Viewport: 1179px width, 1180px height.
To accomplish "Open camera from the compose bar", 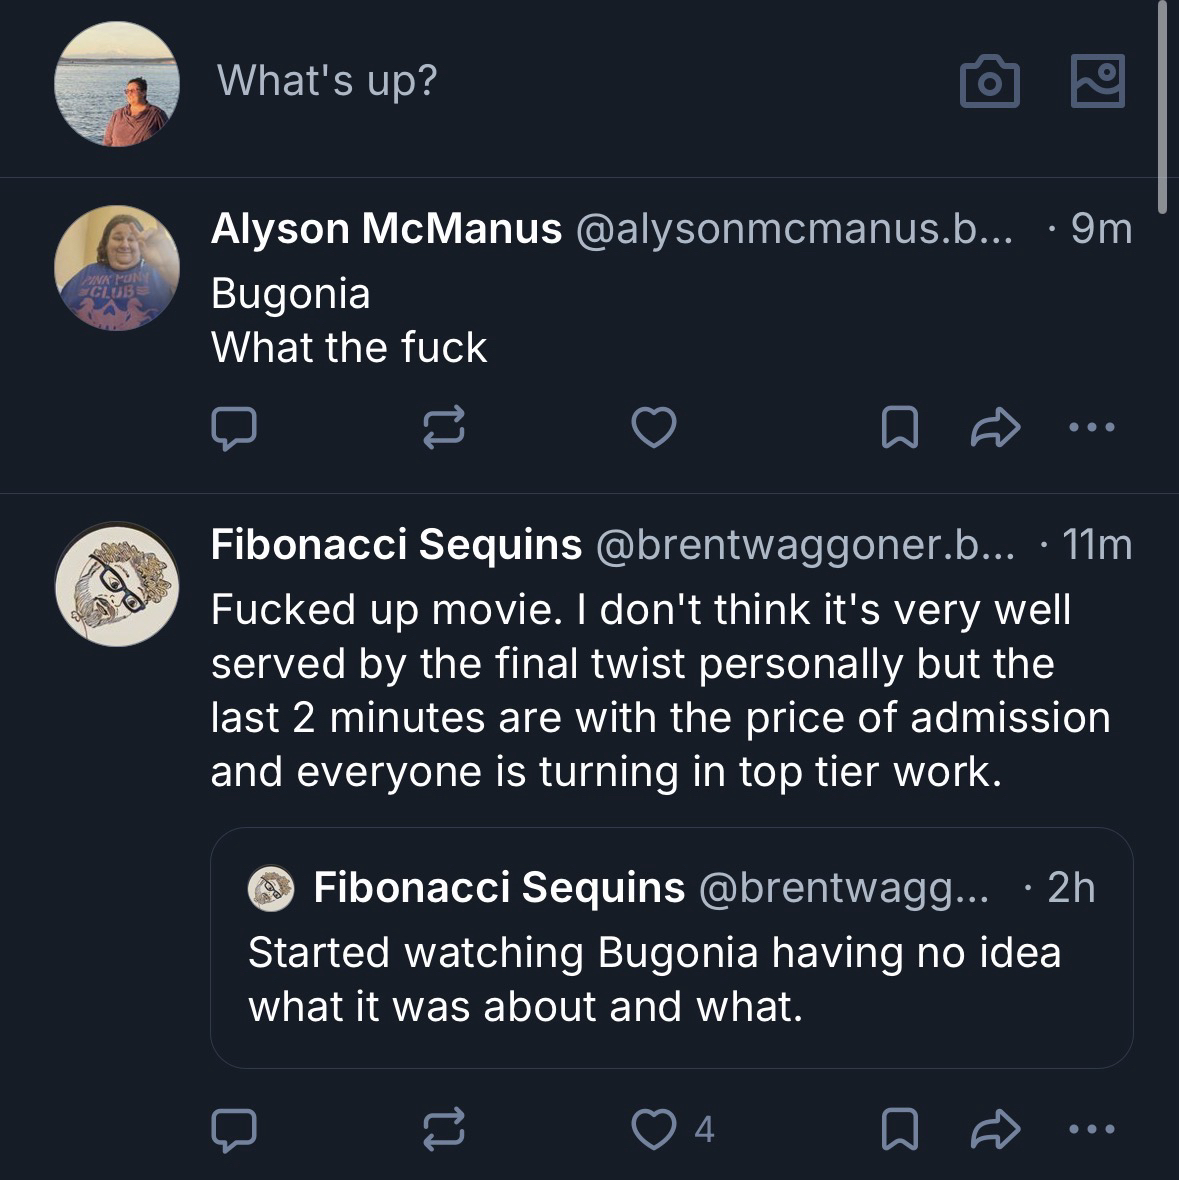I will (x=989, y=82).
